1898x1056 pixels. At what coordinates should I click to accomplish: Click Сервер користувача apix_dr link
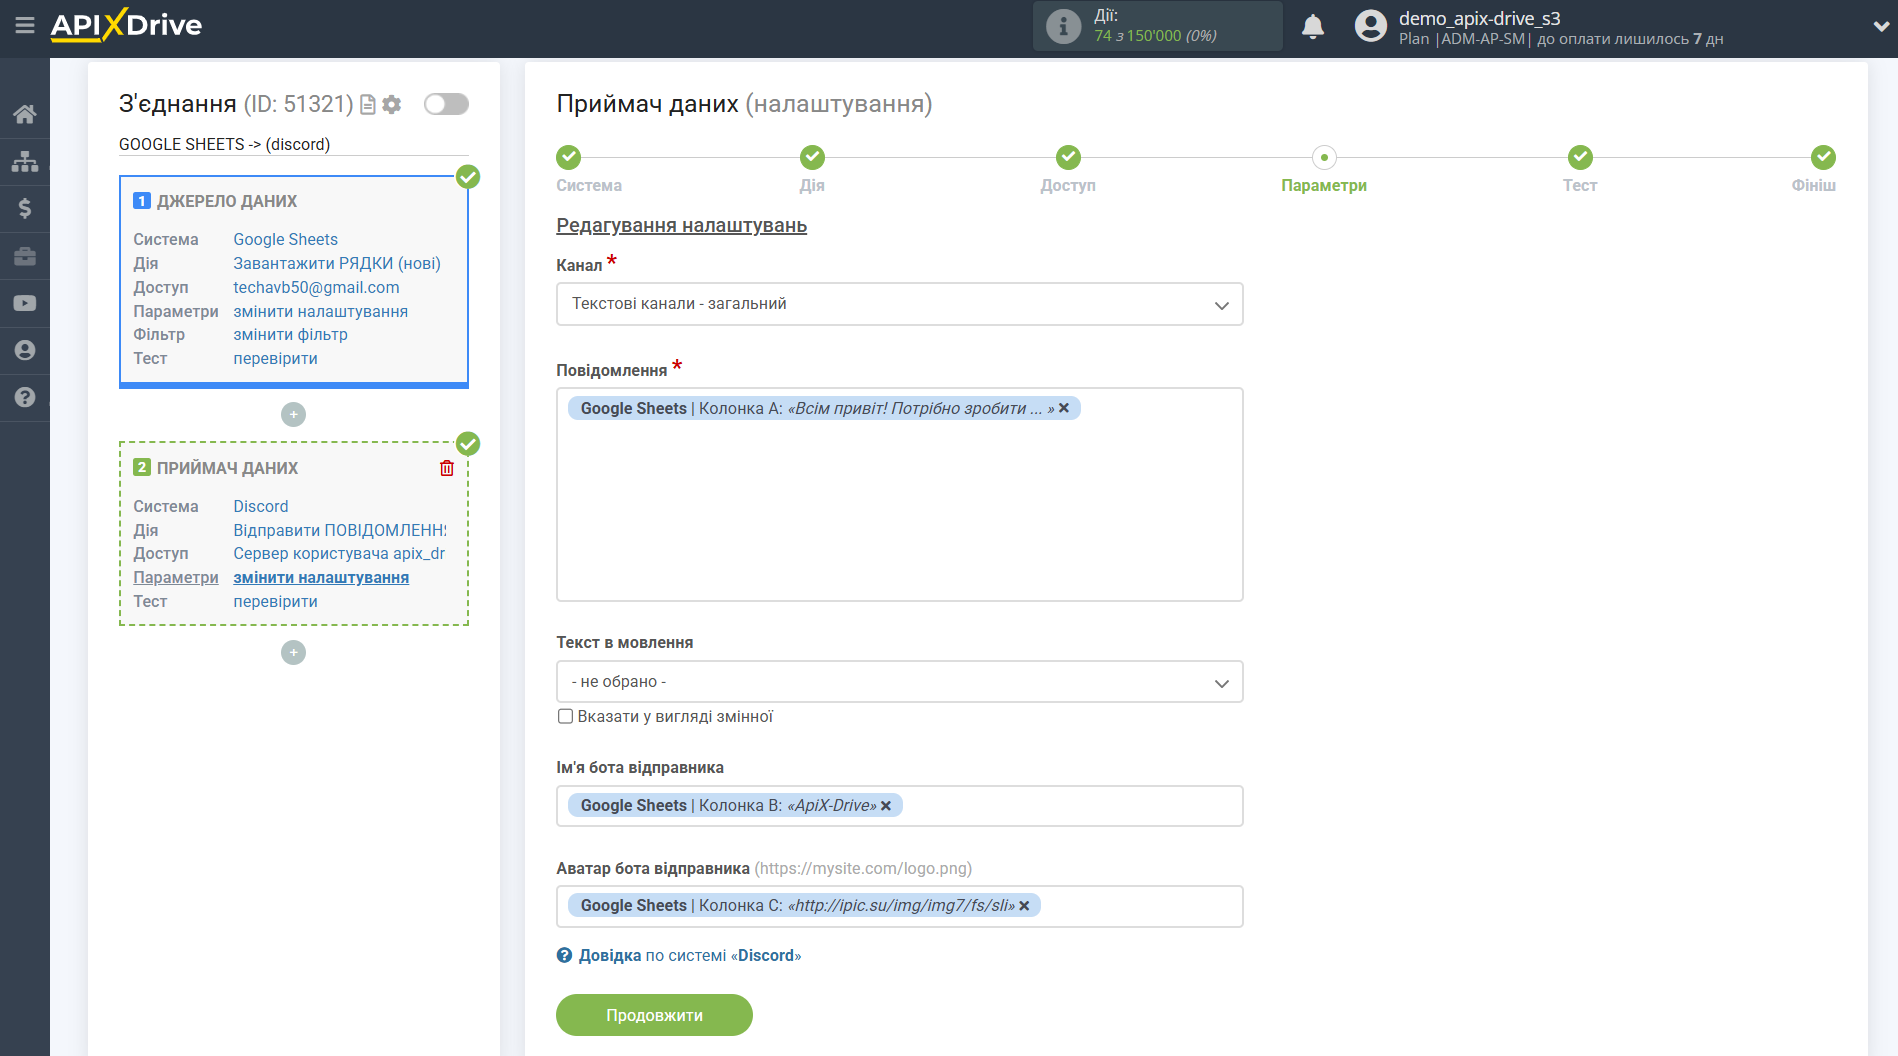click(x=339, y=553)
